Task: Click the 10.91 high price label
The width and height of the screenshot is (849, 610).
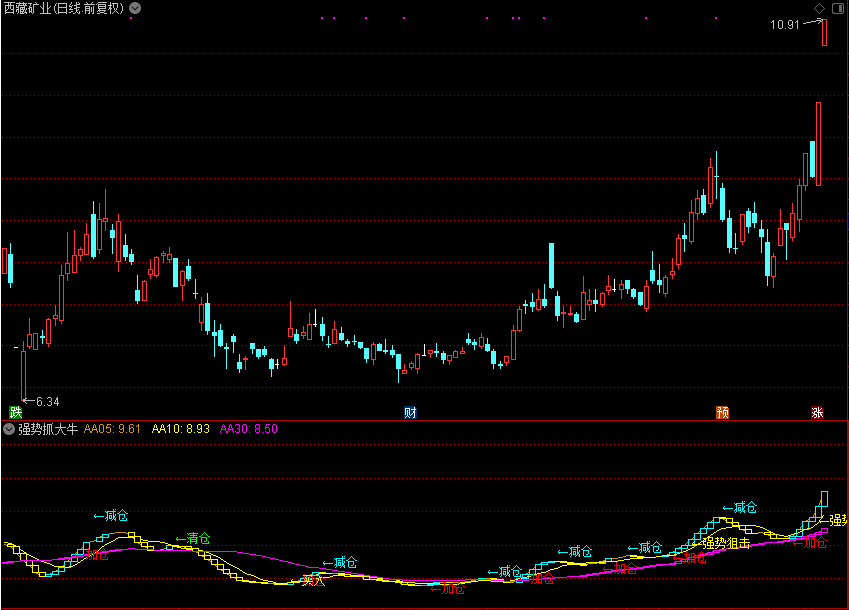Action: [785, 25]
